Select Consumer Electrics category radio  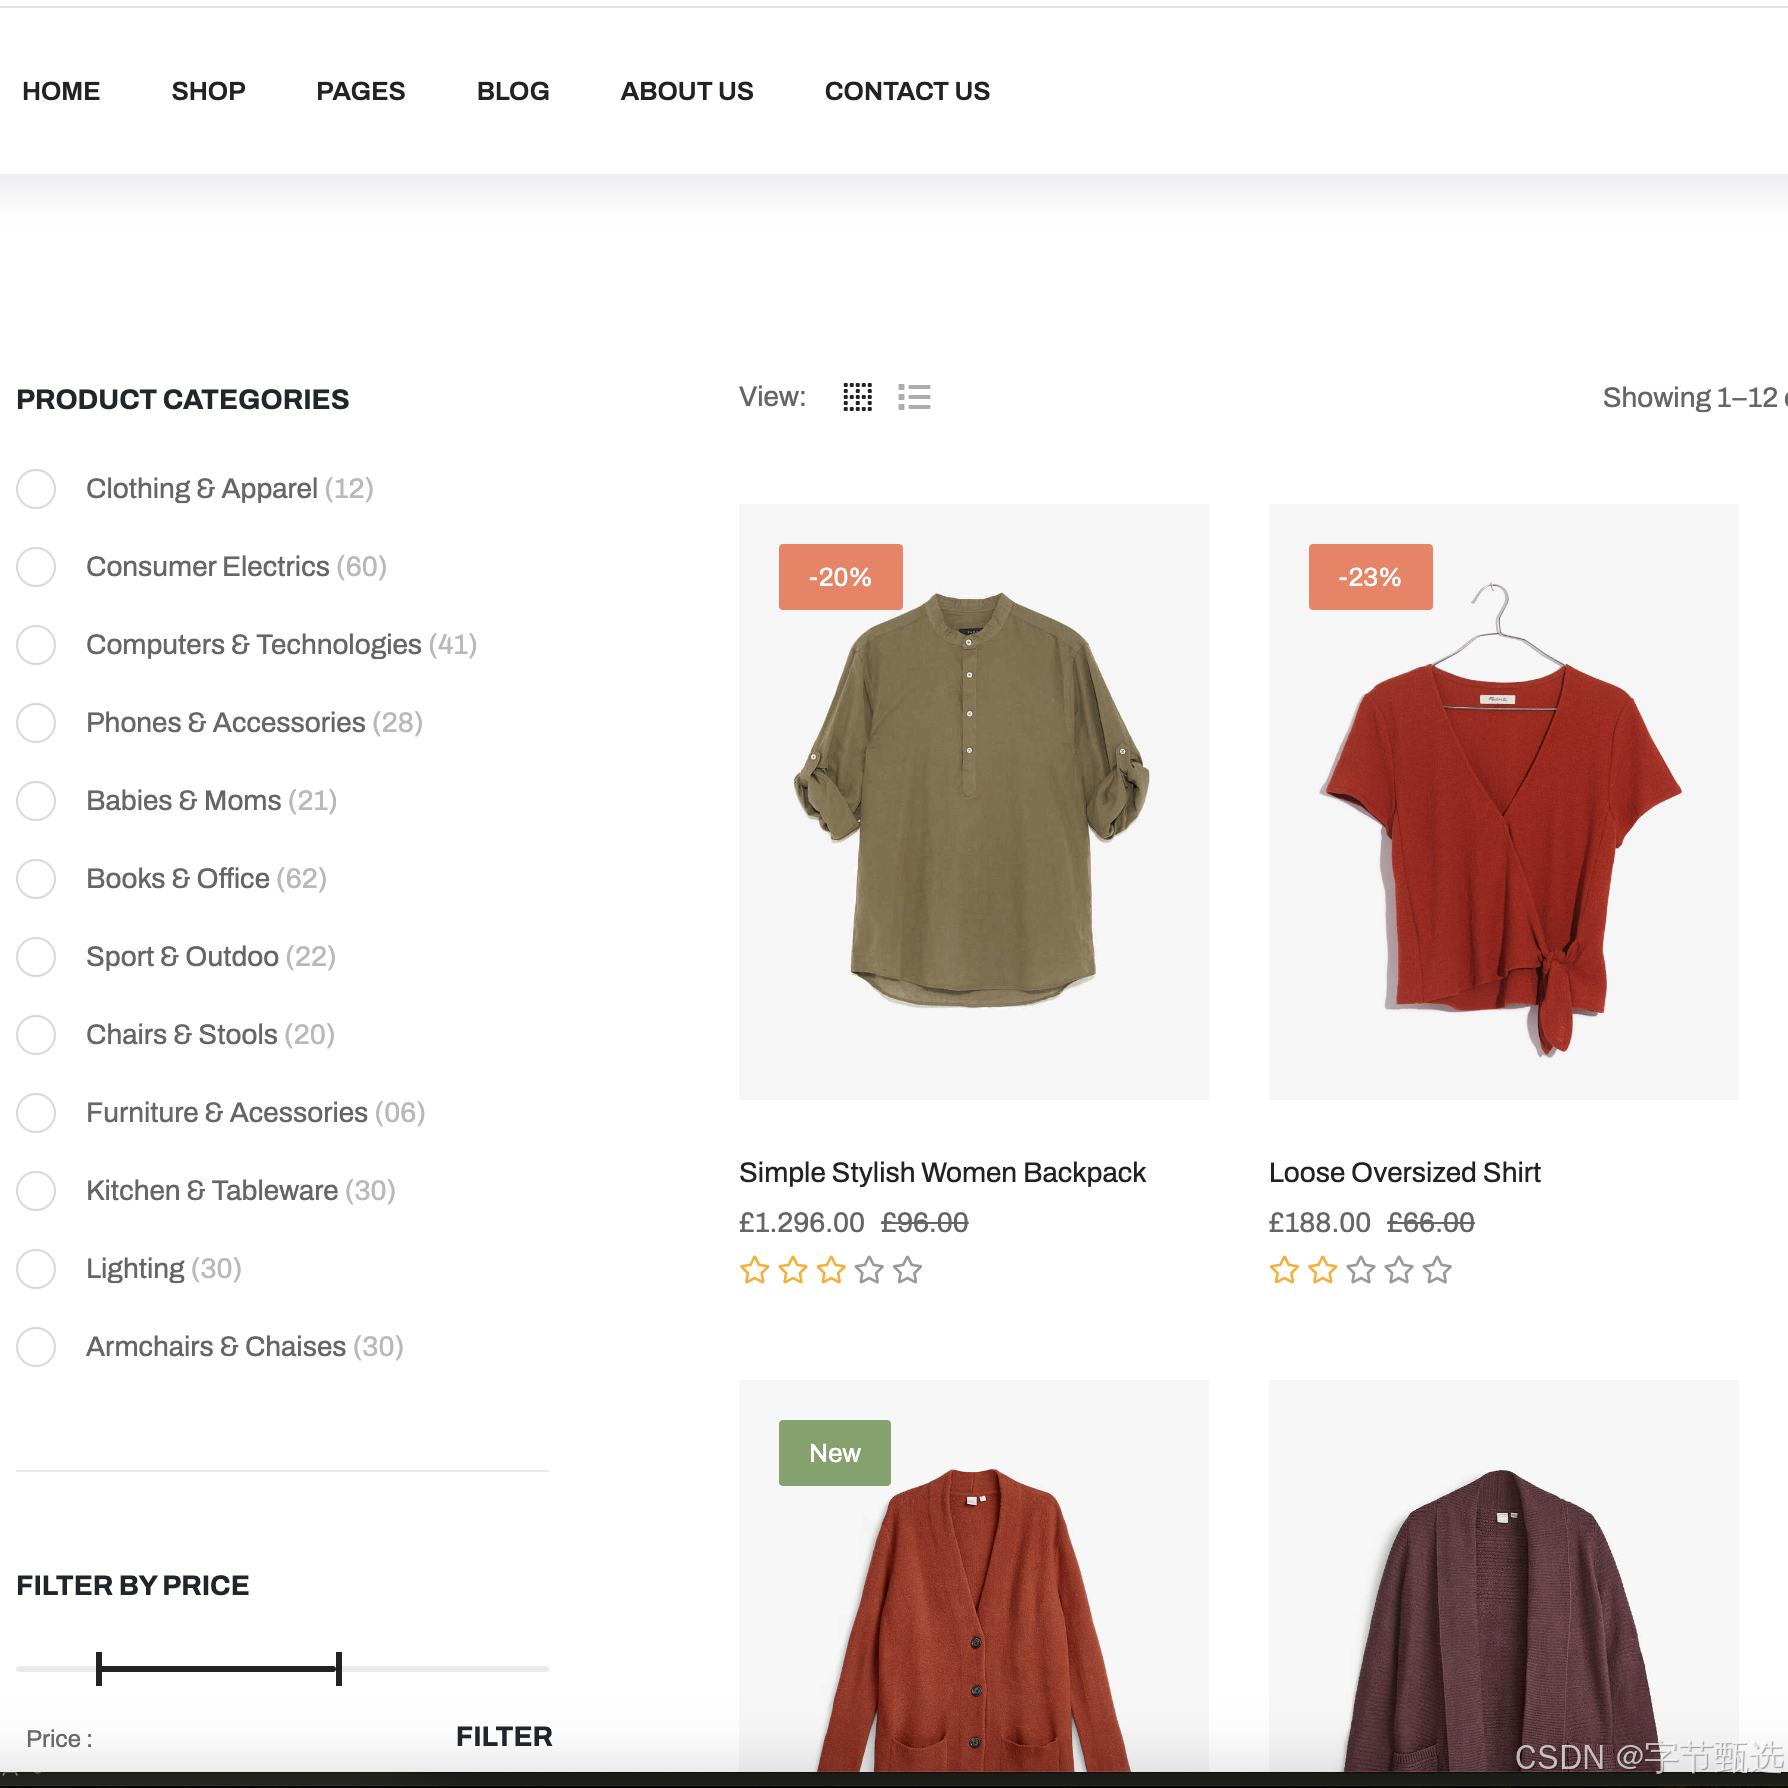pos(36,567)
